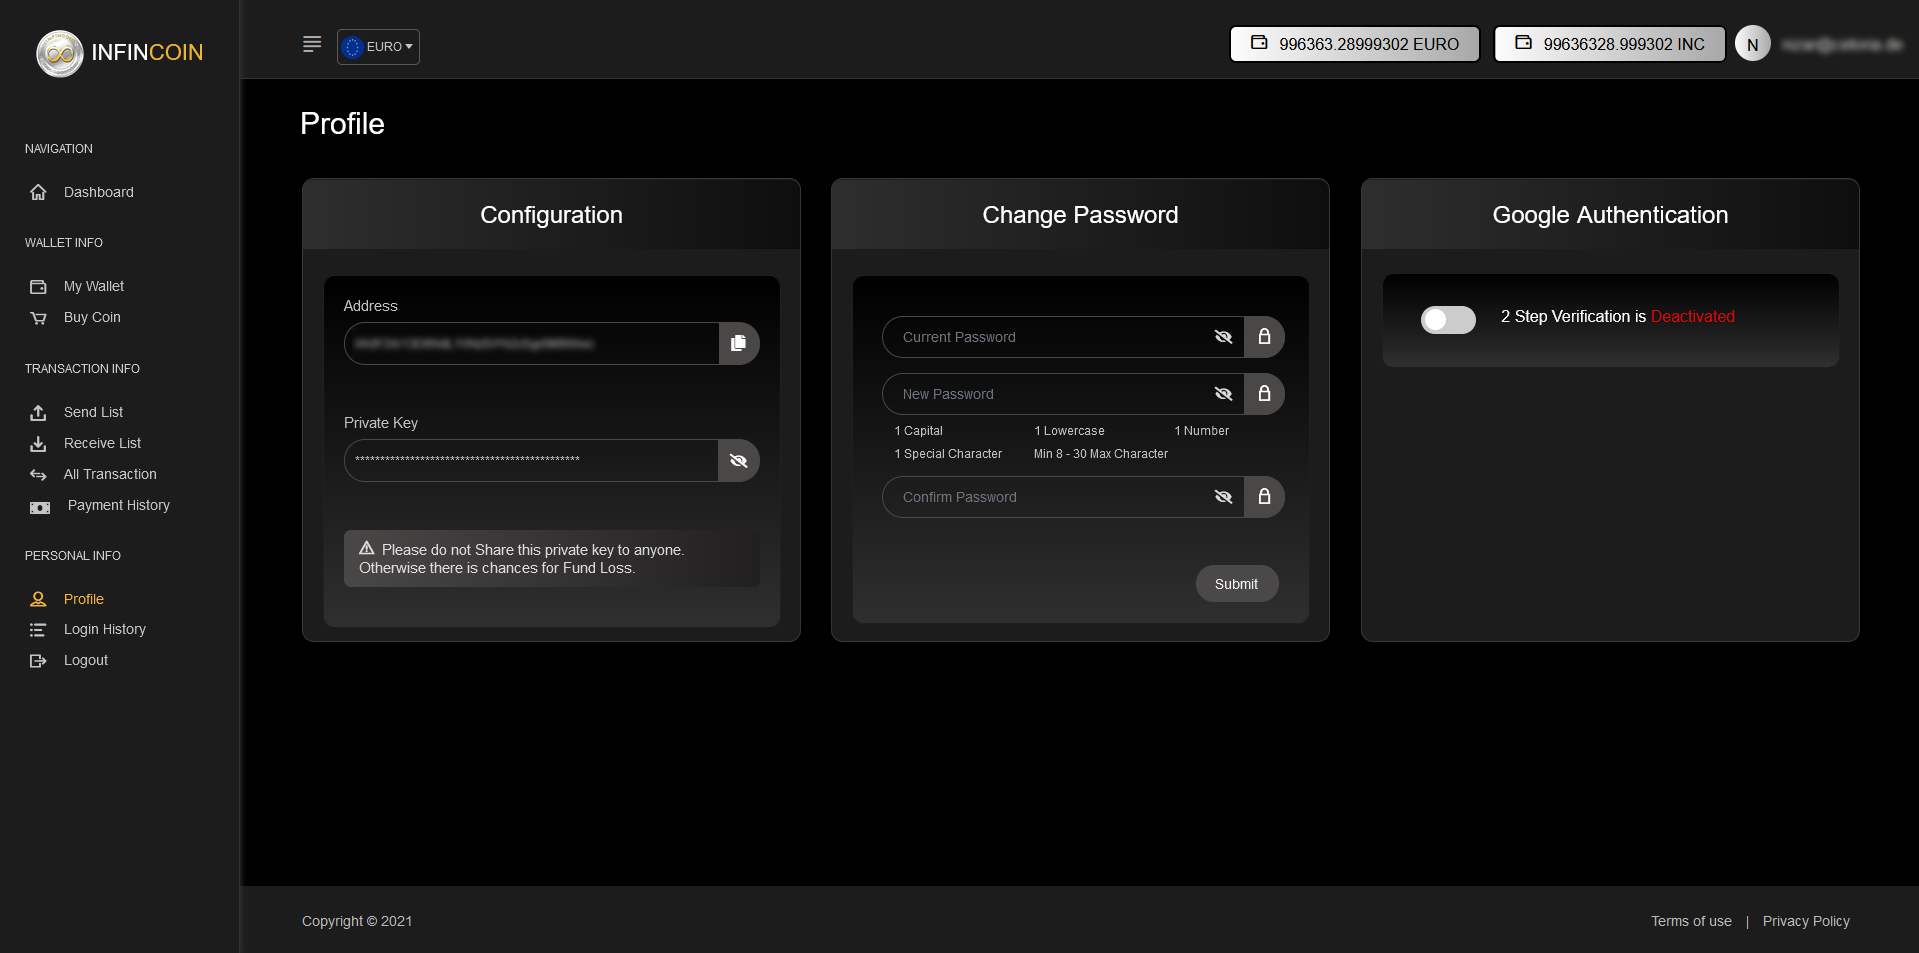Open Login History page

point(105,629)
